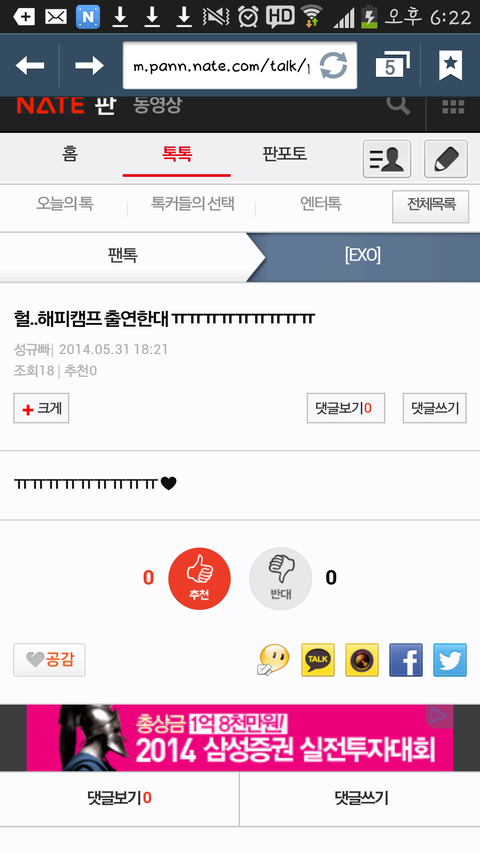Image resolution: width=480 pixels, height=853 pixels.
Task: Share post on Facebook
Action: tap(406, 660)
